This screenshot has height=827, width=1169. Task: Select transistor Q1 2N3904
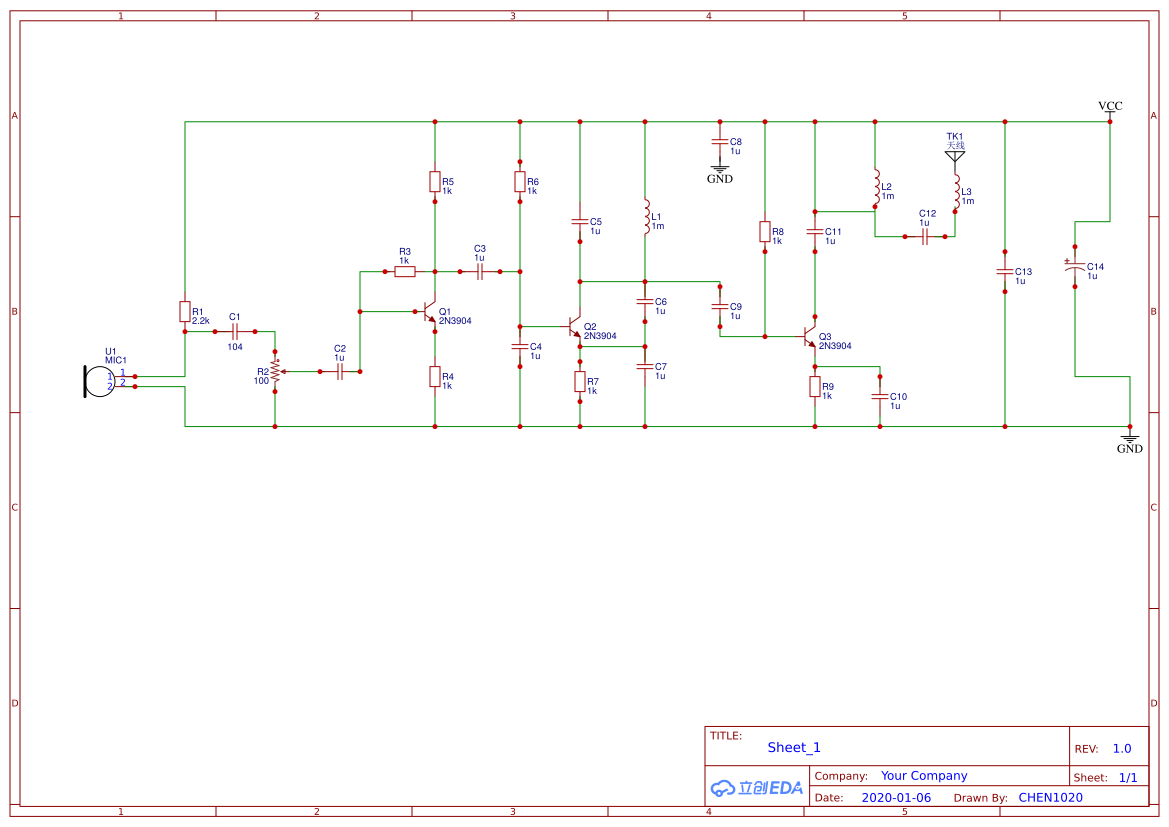click(x=428, y=312)
